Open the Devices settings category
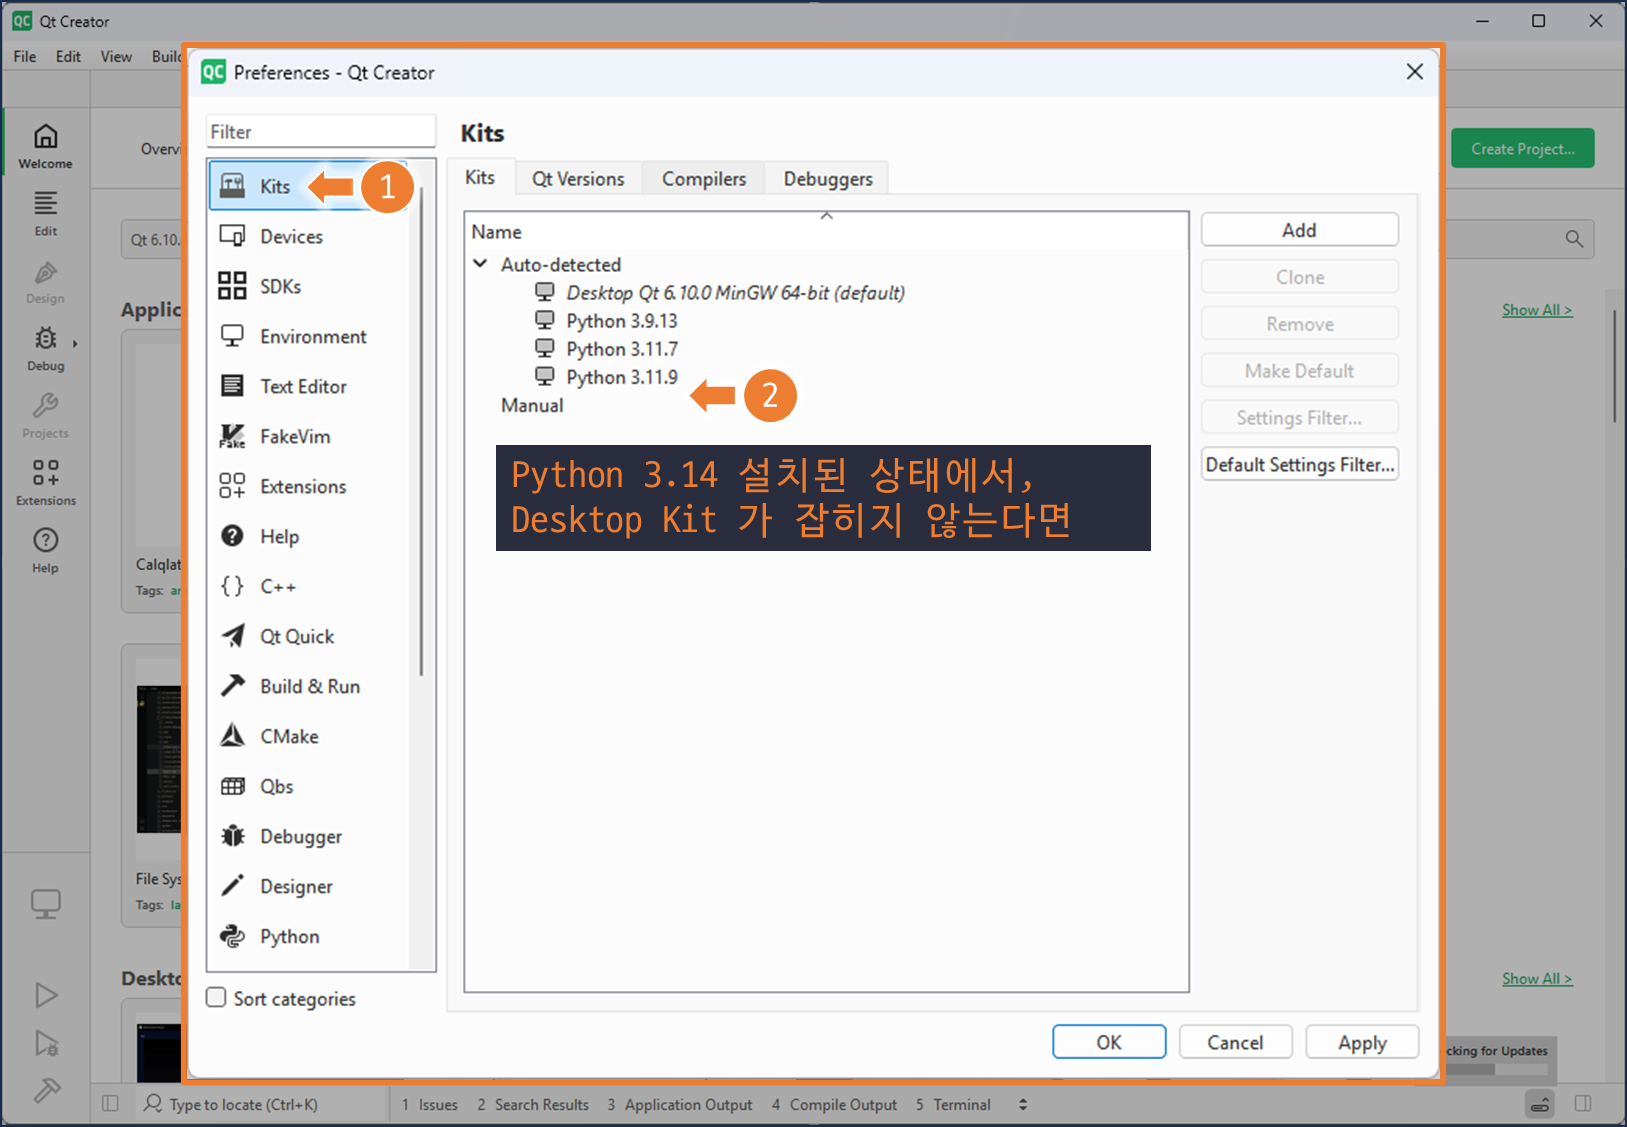 309,236
